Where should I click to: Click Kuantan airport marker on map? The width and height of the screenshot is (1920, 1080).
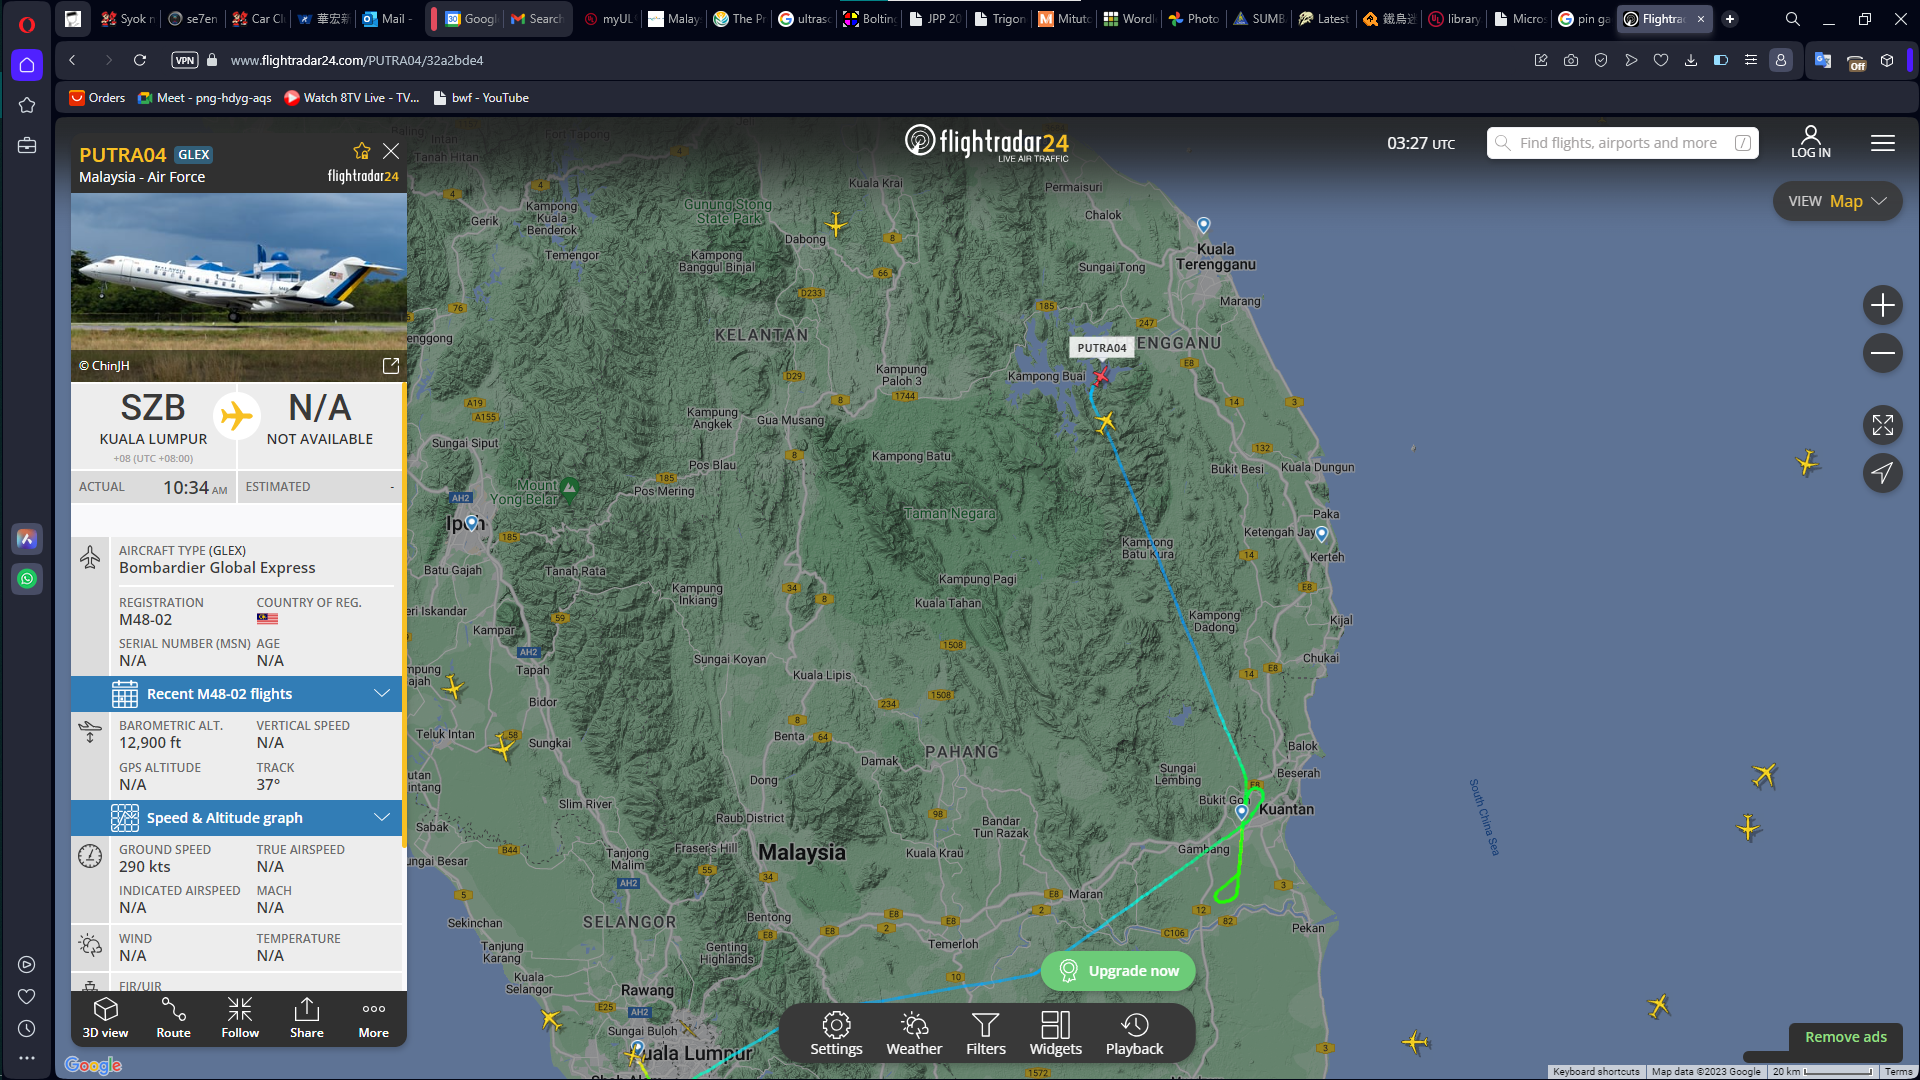[1242, 812]
